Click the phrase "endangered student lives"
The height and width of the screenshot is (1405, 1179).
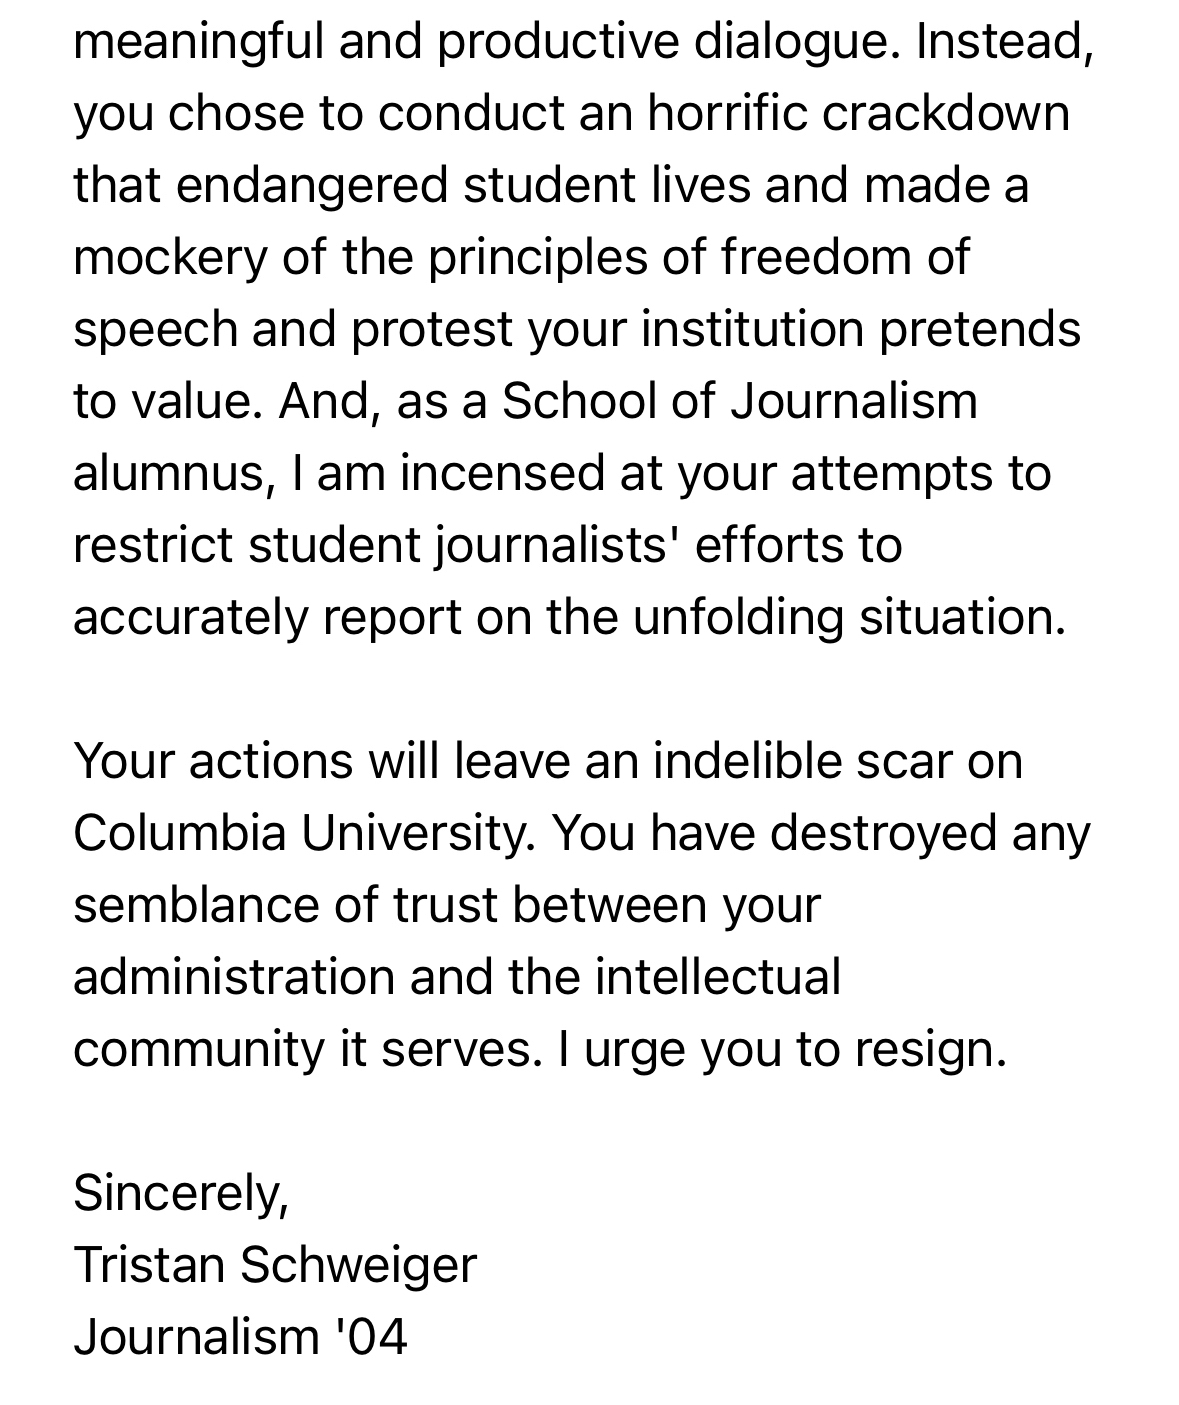[462, 185]
